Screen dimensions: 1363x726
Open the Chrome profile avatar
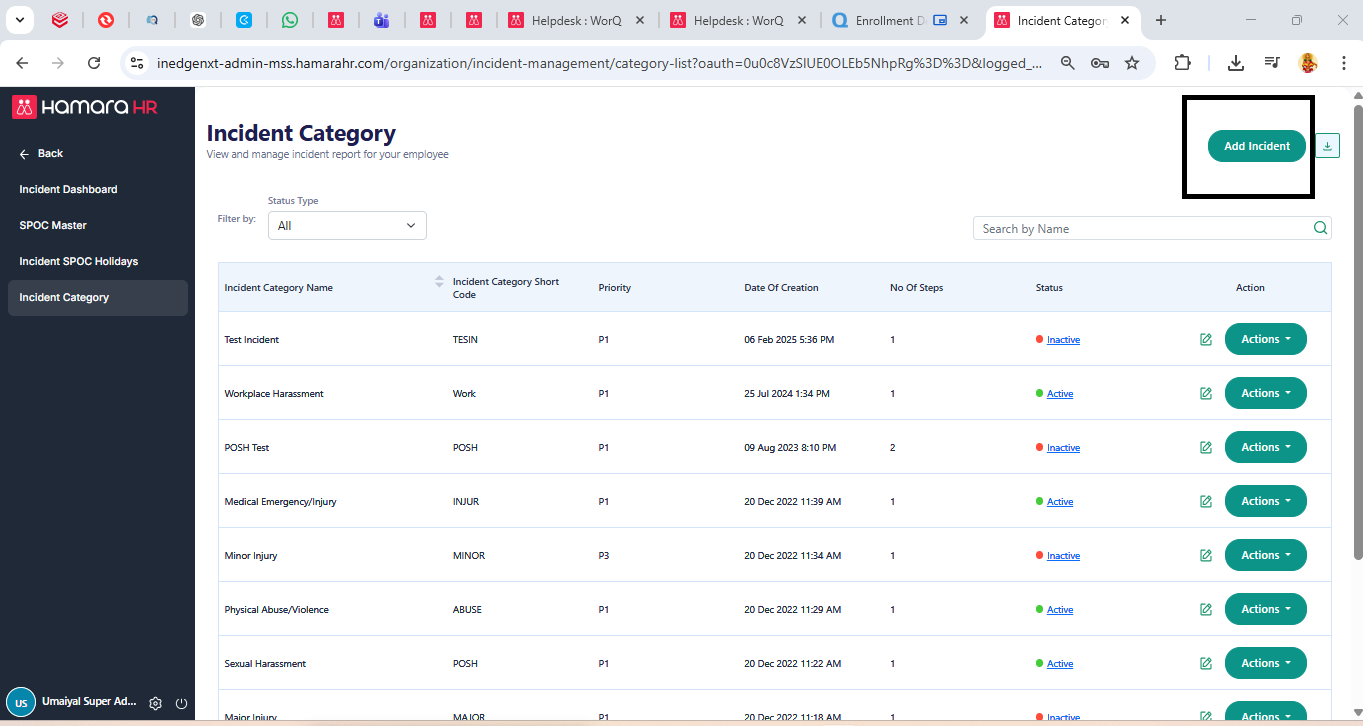click(x=1308, y=63)
